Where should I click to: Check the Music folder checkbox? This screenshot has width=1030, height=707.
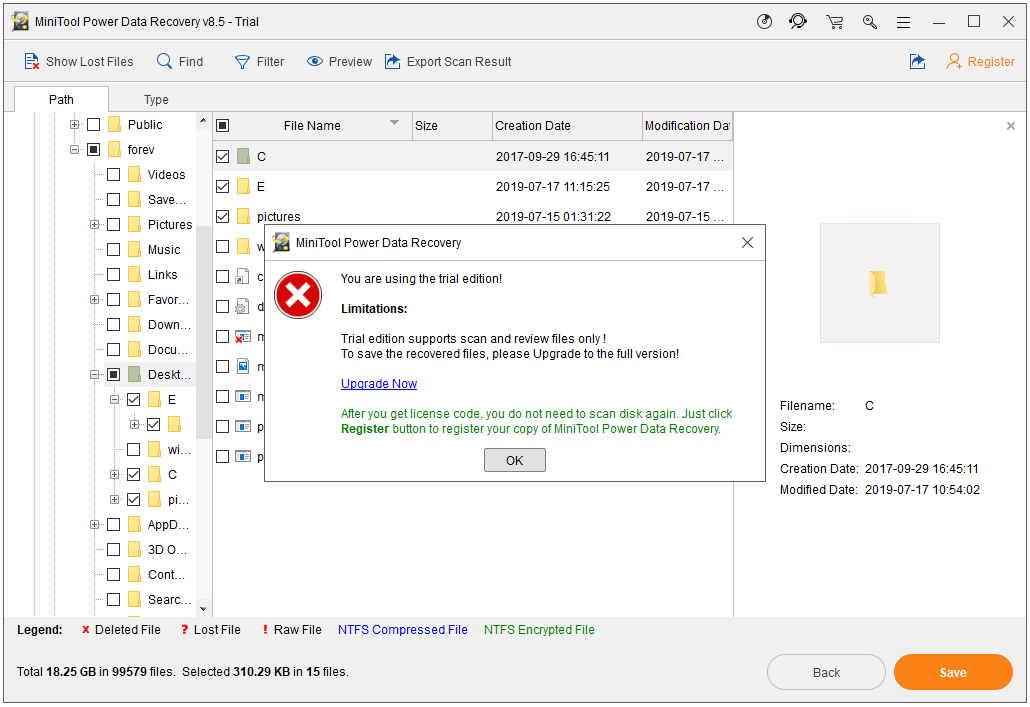coord(114,249)
